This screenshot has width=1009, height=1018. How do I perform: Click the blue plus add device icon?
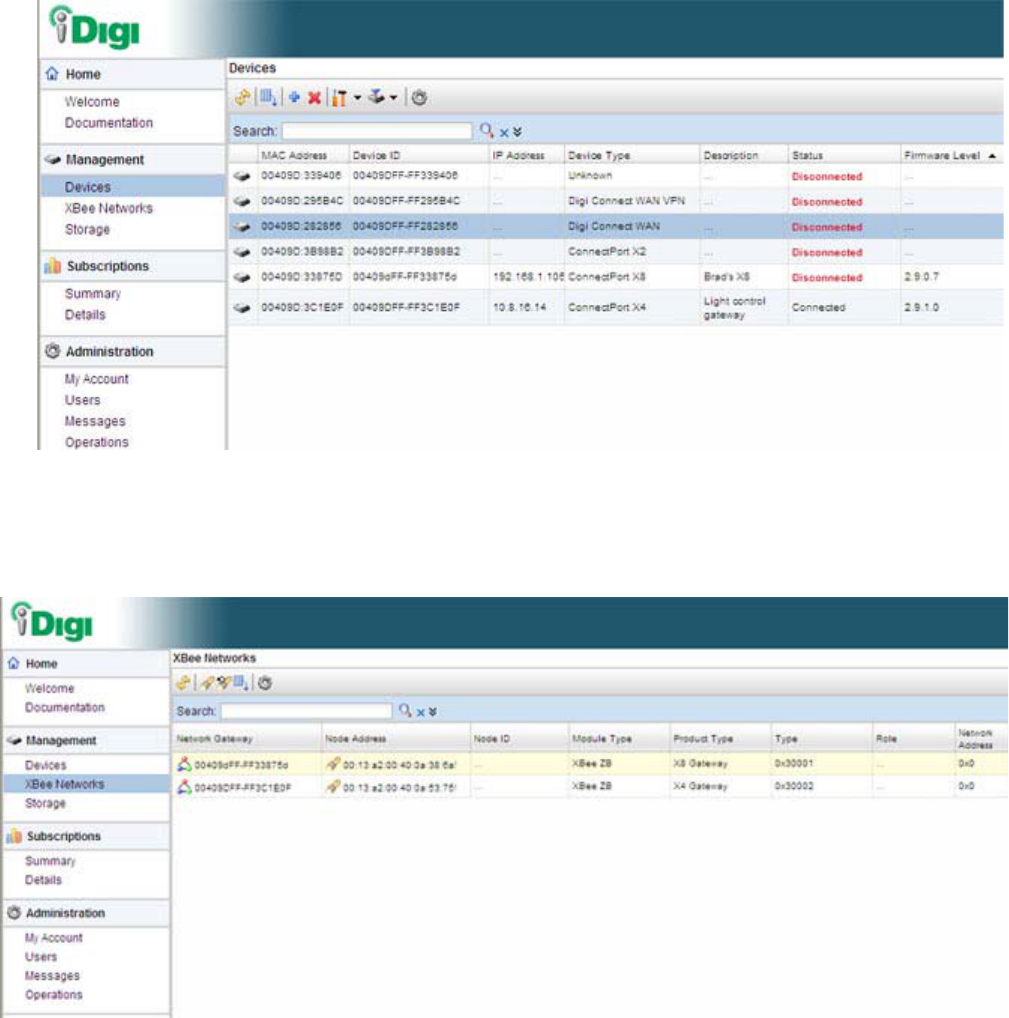point(294,97)
